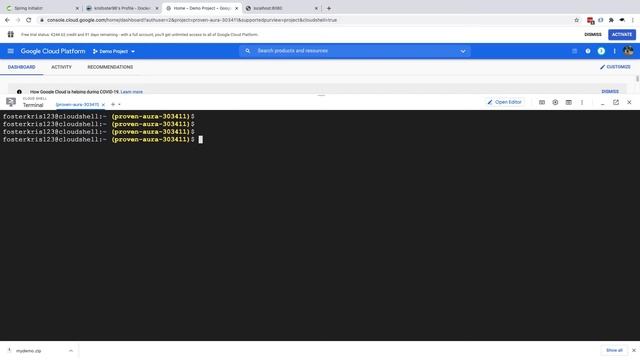
Task: Expand the new terminal tab dropdown arrow
Action: [120, 104]
